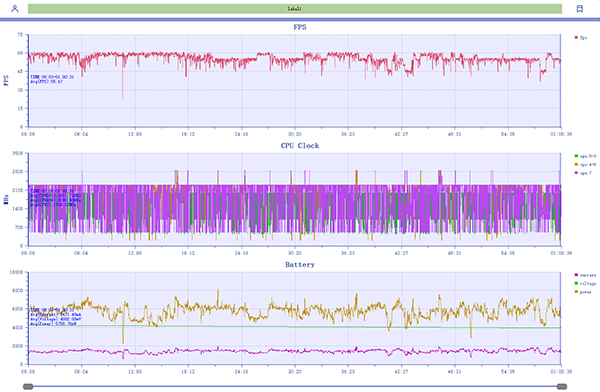This screenshot has width=600, height=392.
Task: Click the CPU Clock chart title
Action: [300, 145]
